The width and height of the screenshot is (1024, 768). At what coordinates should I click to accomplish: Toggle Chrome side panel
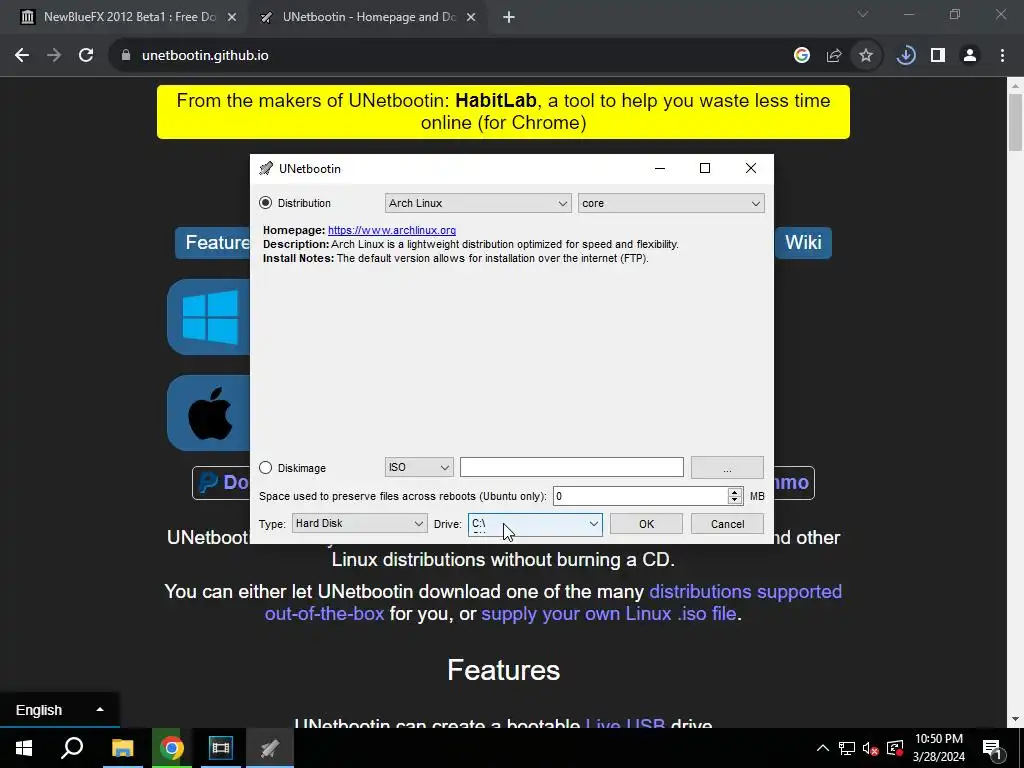[938, 56]
